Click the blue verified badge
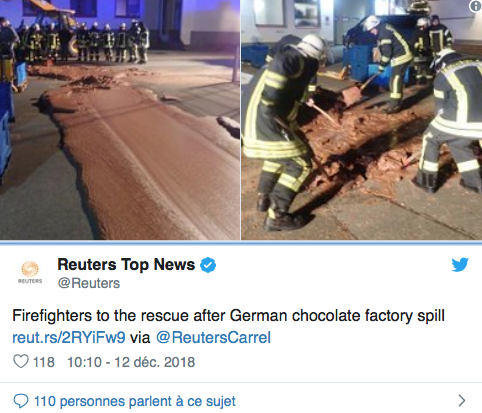482x413 pixels. pos(208,265)
